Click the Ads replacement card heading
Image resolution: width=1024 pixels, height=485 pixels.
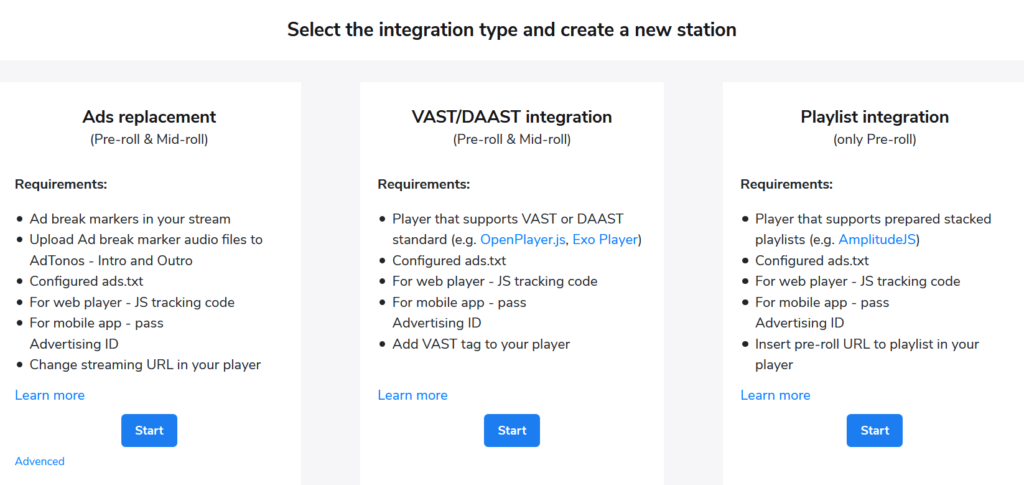pyautogui.click(x=149, y=117)
